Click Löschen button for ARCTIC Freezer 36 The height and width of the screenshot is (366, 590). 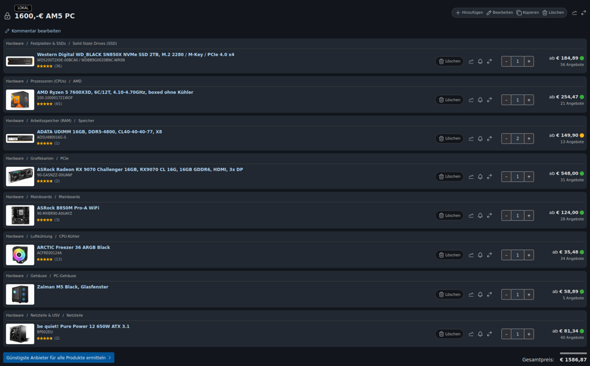pyautogui.click(x=449, y=255)
